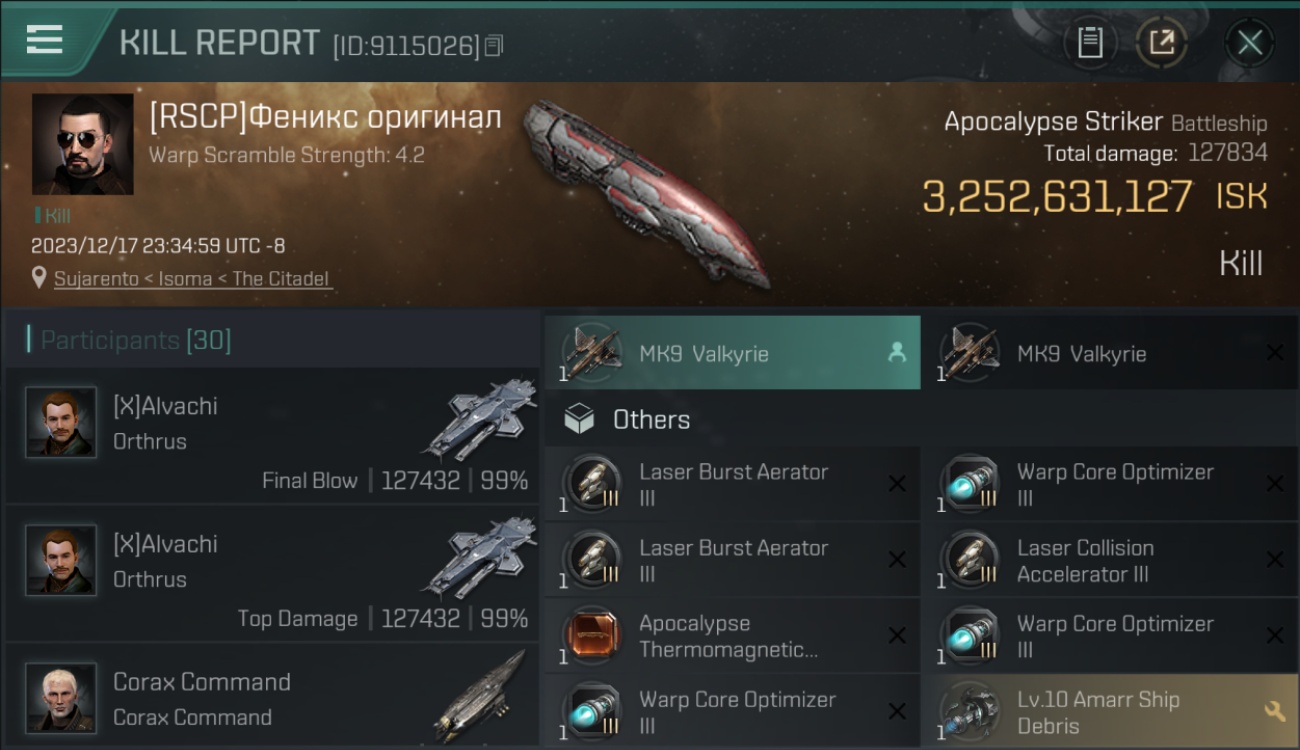
Task: Select Alvachi Top Damage participant entry
Action: (x=272, y=574)
